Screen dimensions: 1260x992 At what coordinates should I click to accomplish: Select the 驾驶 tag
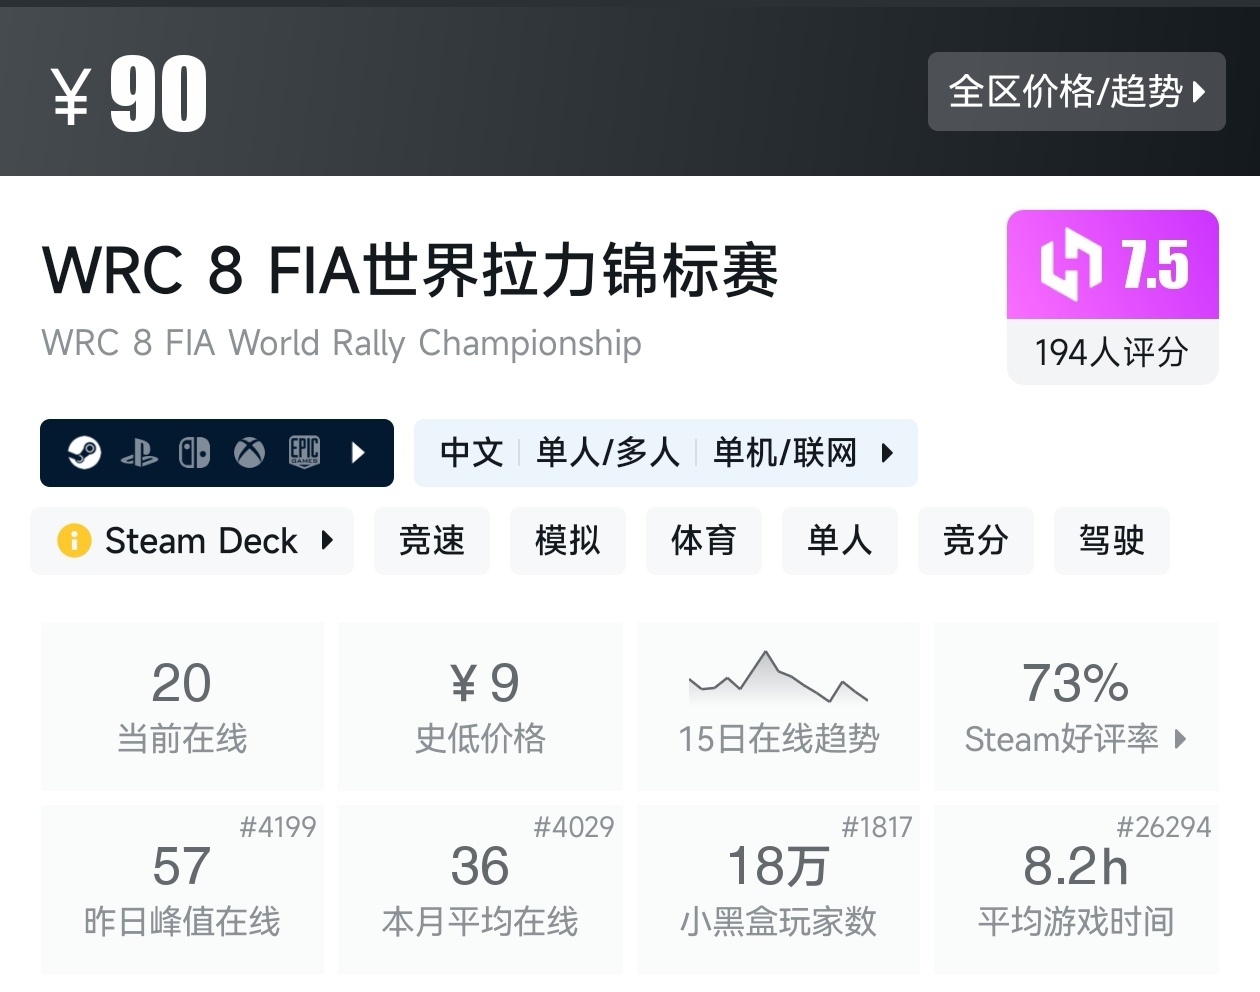(1111, 541)
